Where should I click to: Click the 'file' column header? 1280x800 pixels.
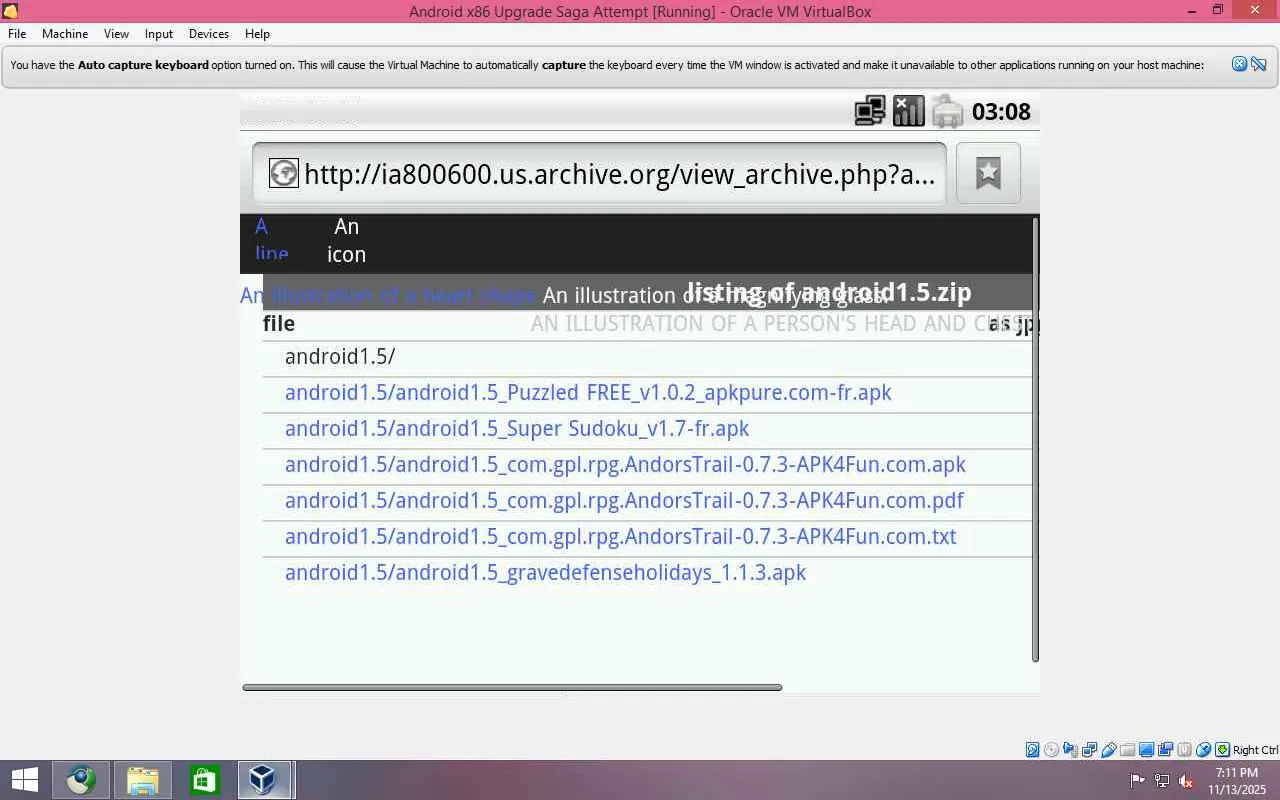(x=279, y=323)
